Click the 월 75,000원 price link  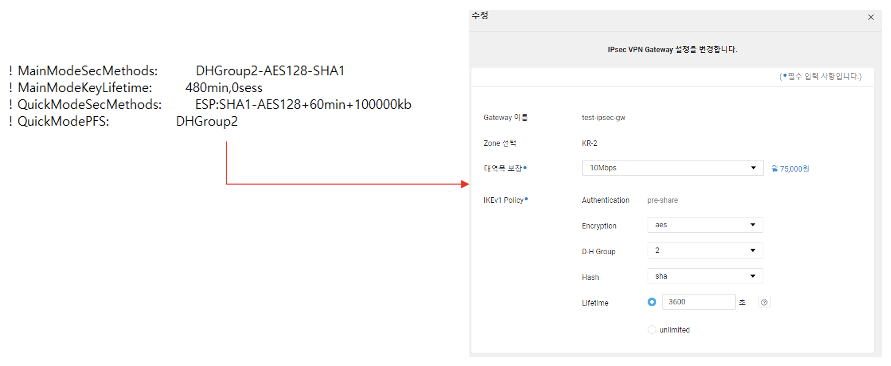point(789,169)
